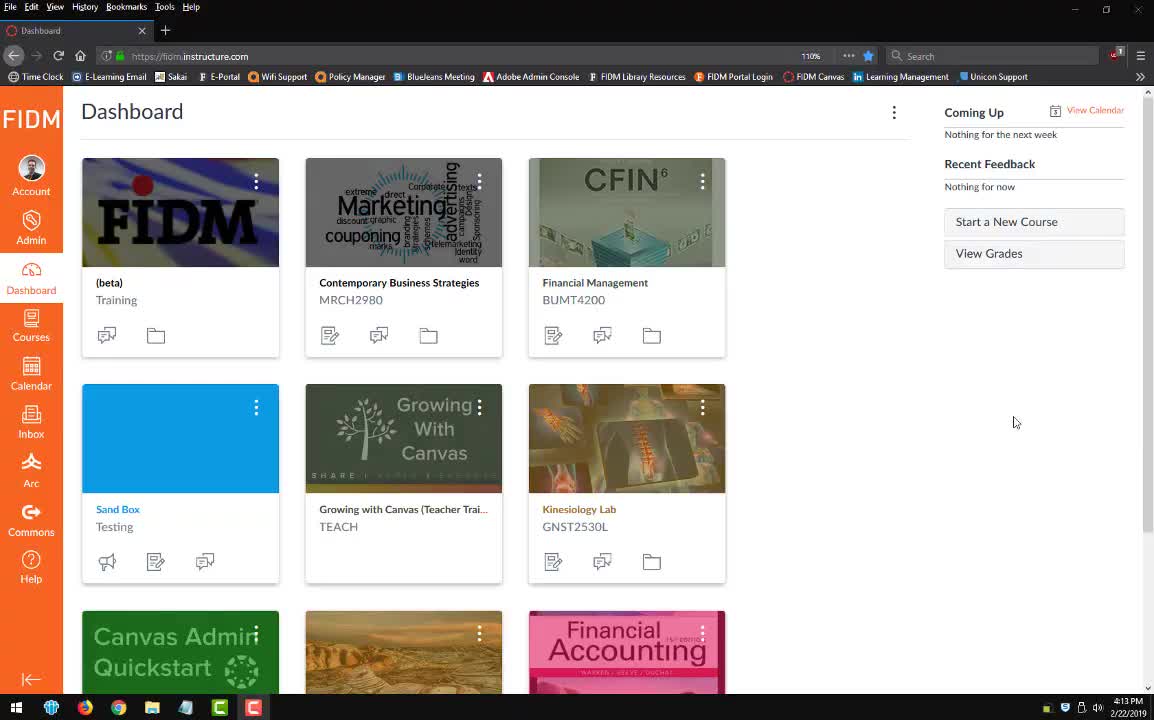1154x720 pixels.
Task: Click the Financial Accounting card image
Action: [x=627, y=652]
